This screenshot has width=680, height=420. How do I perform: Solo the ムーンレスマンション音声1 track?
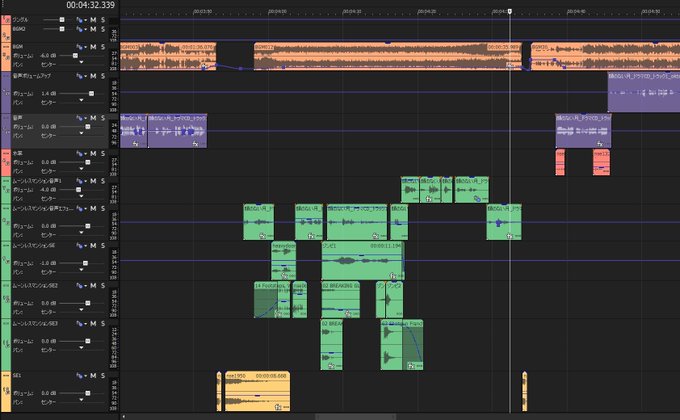(103, 181)
